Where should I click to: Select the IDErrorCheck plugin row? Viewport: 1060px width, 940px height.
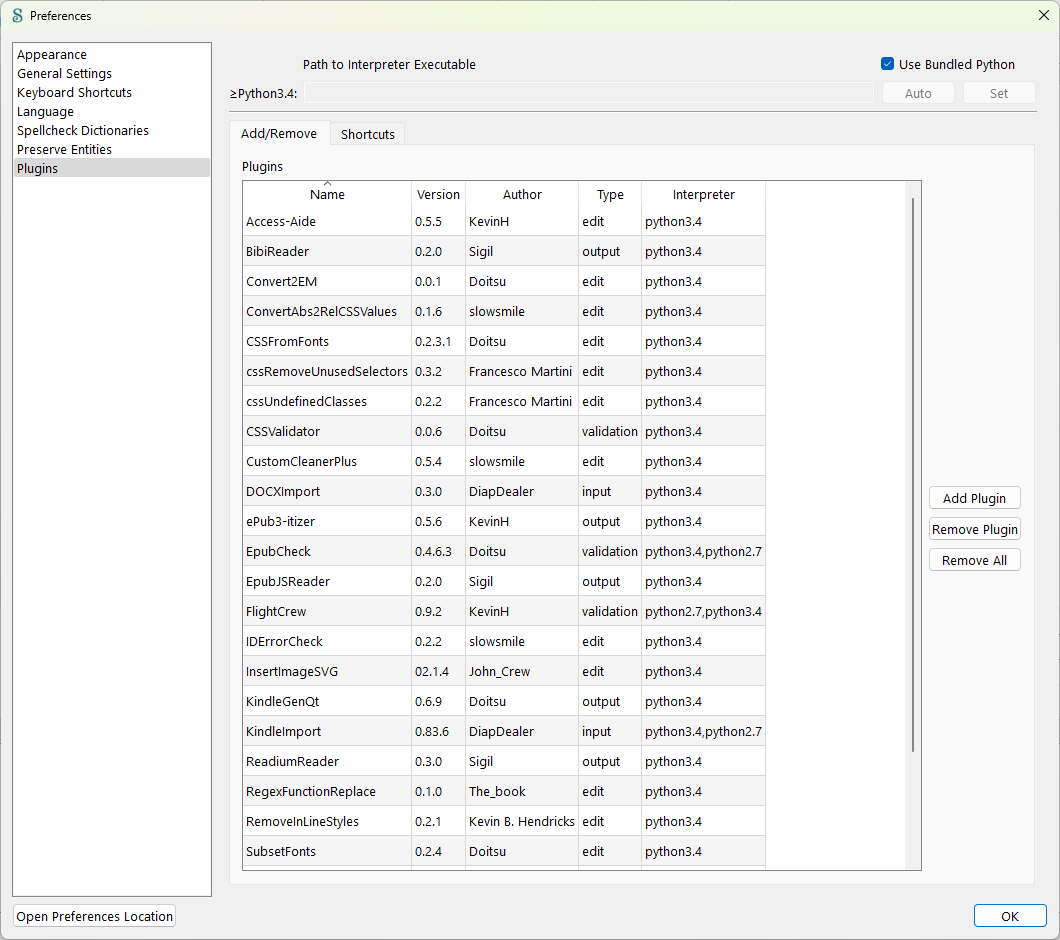tap(504, 641)
